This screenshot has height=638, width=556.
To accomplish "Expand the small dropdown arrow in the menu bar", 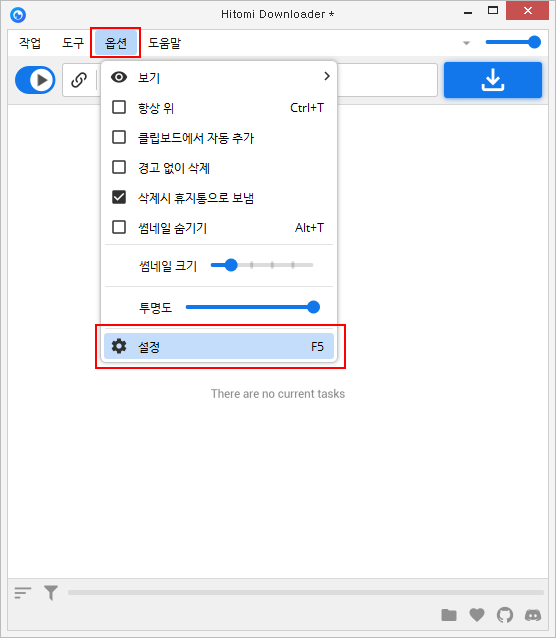I will [466, 43].
